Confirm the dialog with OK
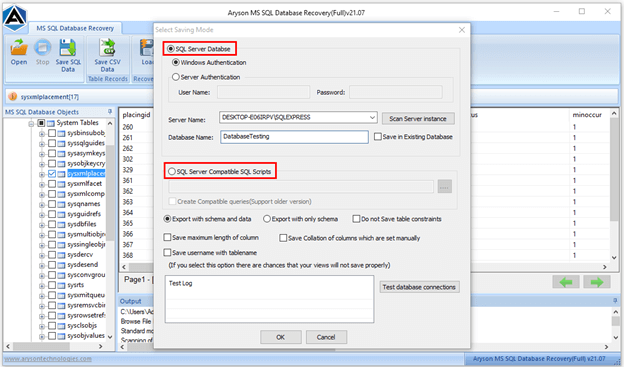The height and width of the screenshot is (367, 624). pos(281,337)
